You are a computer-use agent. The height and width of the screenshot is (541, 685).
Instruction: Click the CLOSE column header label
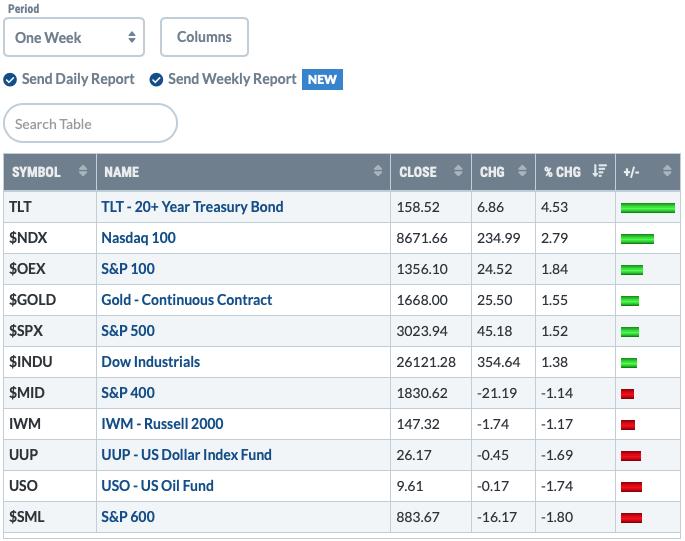tap(418, 172)
